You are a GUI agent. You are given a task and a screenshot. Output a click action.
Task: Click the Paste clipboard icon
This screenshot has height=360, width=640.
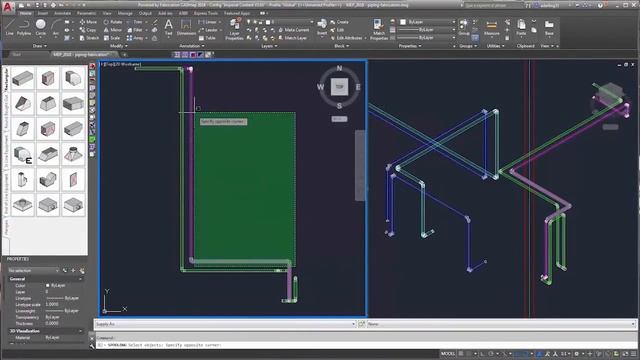[x=521, y=27]
